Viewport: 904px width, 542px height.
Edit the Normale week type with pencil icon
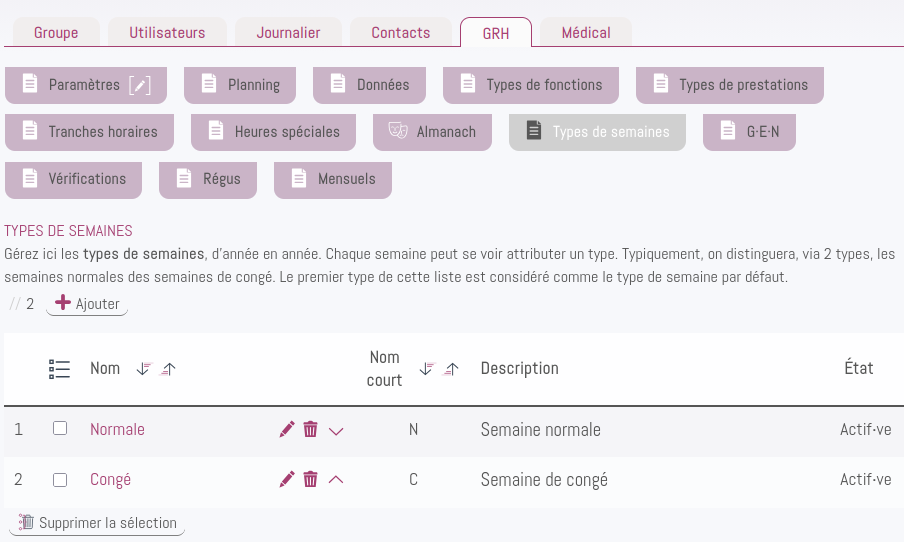click(x=287, y=429)
